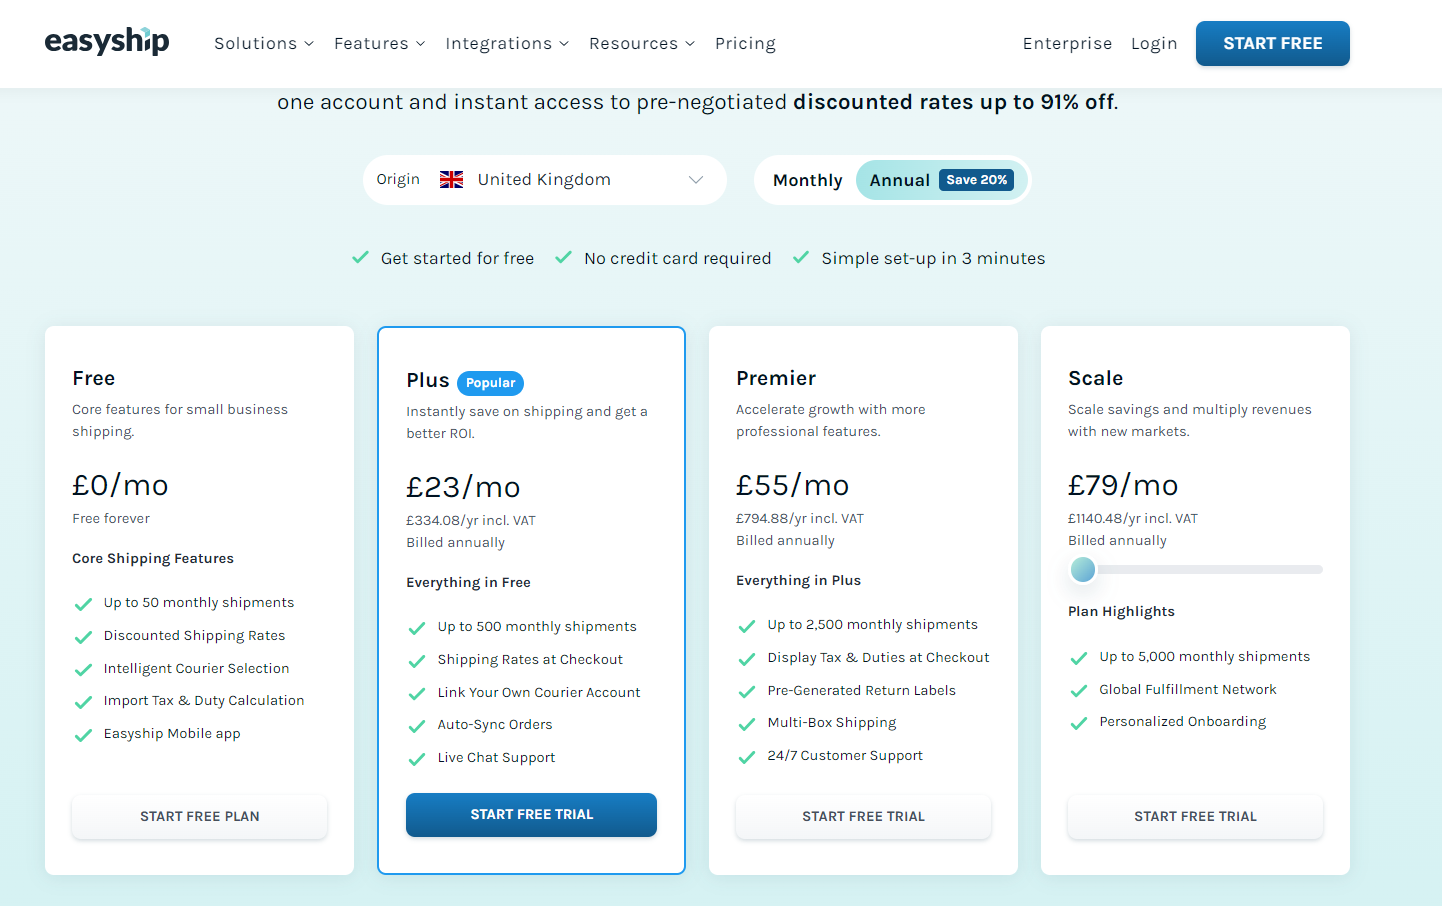
Task: Click the checkmark next to '24/7 Customer Support'
Action: [x=747, y=756]
